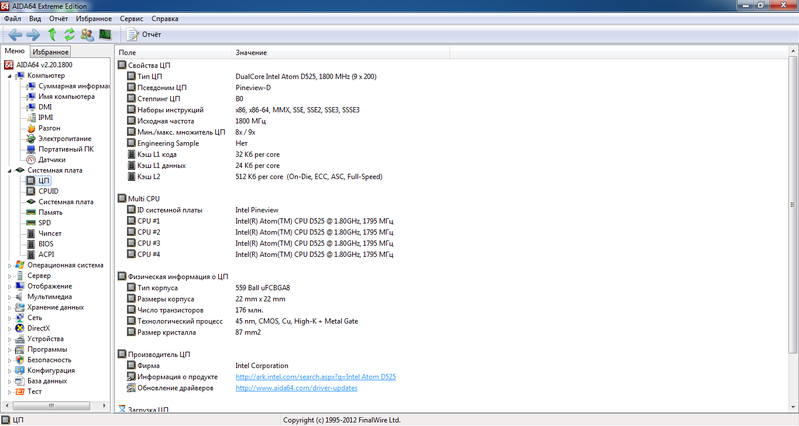Screen dimensions: 799x426
Task: Open the Избранное menu
Action: coord(94,18)
